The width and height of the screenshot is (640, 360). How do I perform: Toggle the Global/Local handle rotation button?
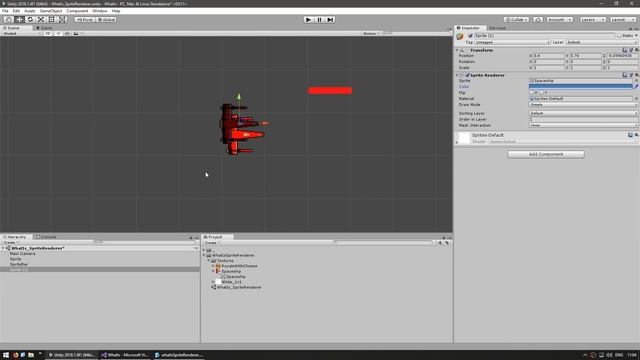(107, 20)
